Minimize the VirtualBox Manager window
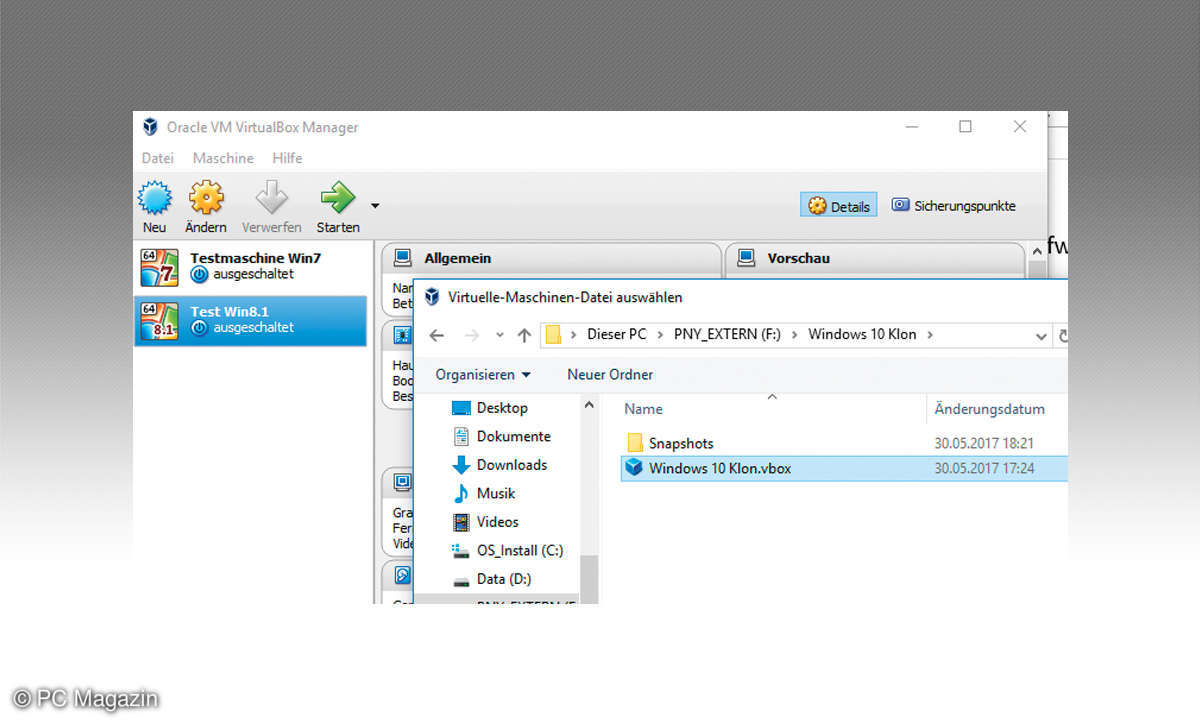 pyautogui.click(x=912, y=127)
